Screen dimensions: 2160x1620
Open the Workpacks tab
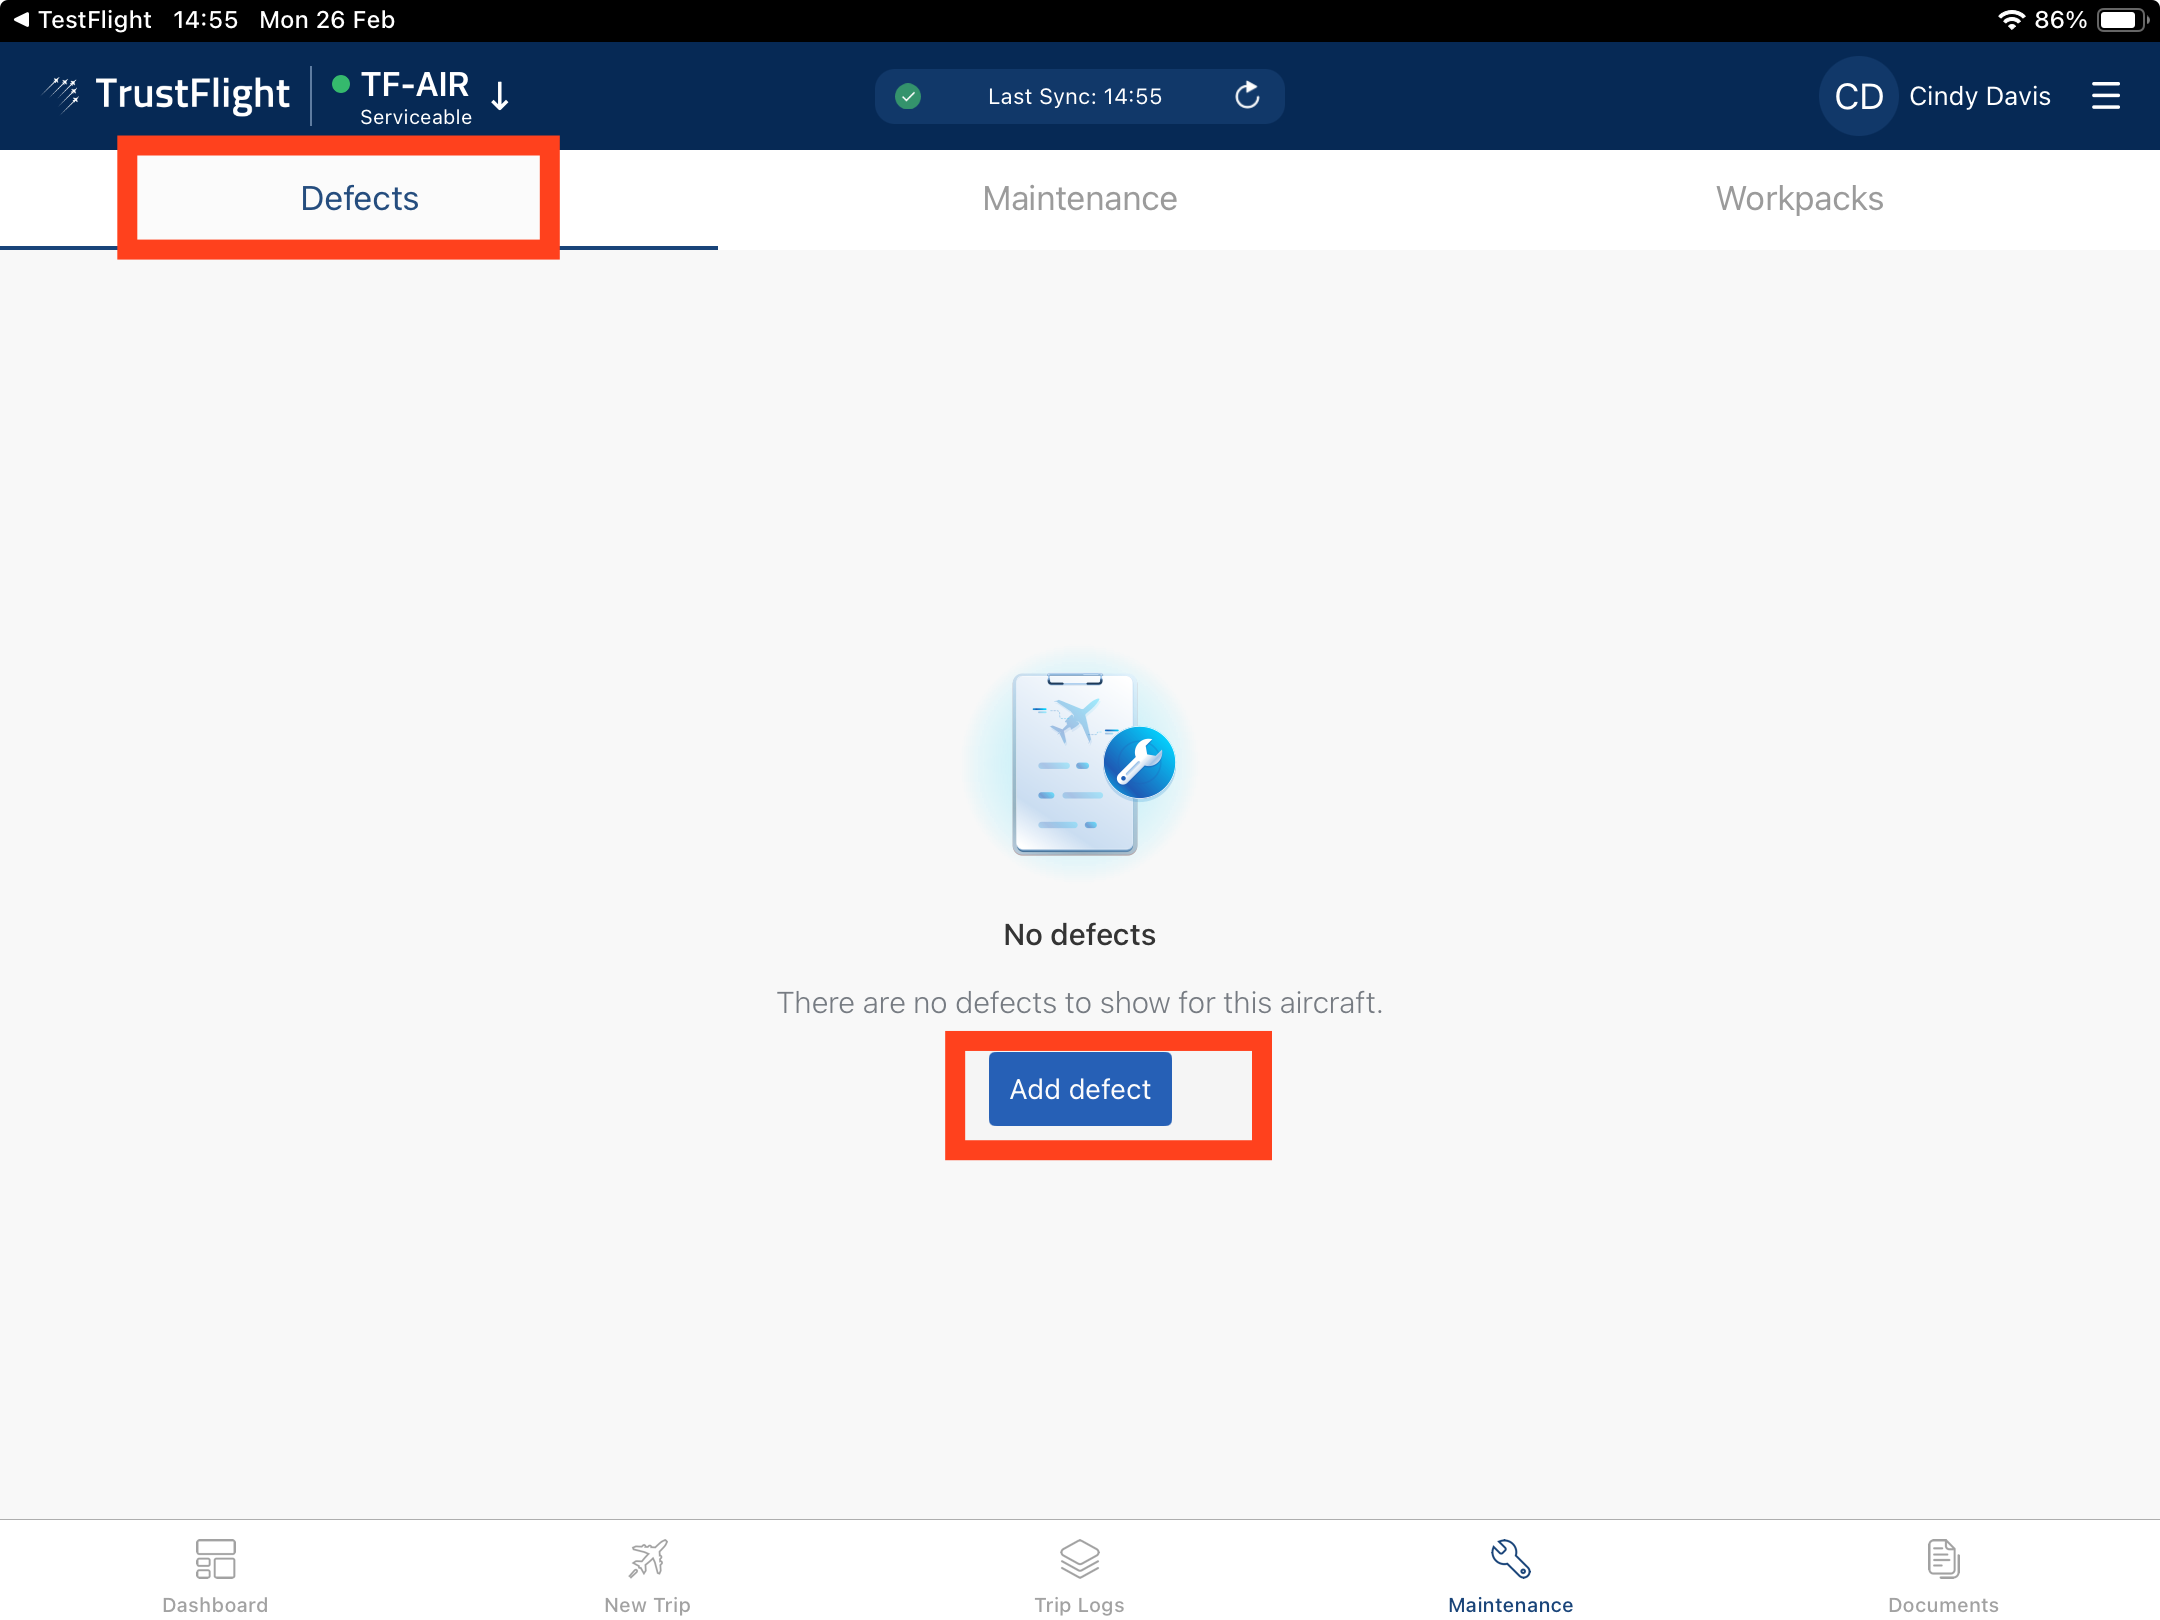coord(1799,198)
